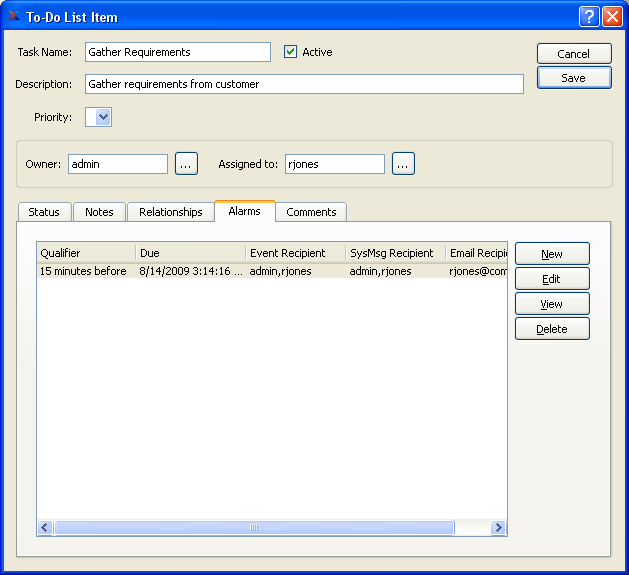Switch to the Status tab
Viewport: 629px width, 575px height.
(44, 212)
